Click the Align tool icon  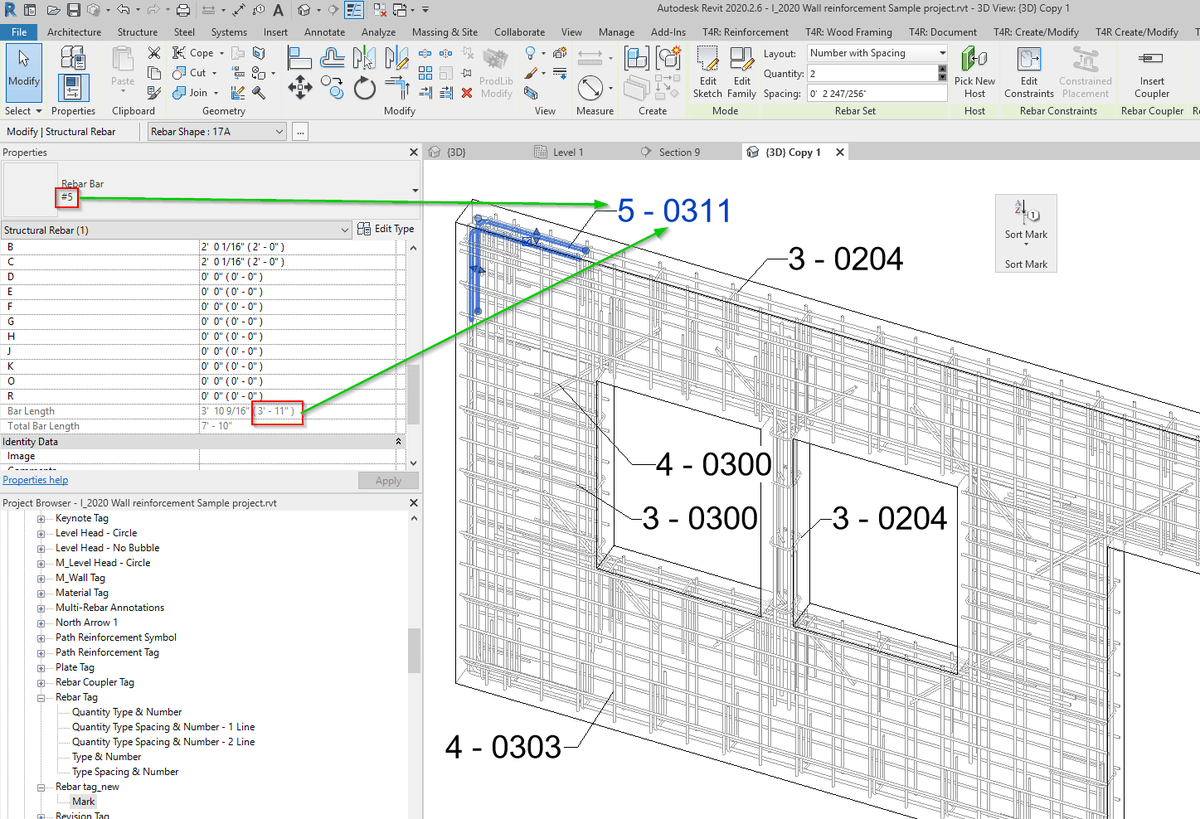click(x=300, y=58)
